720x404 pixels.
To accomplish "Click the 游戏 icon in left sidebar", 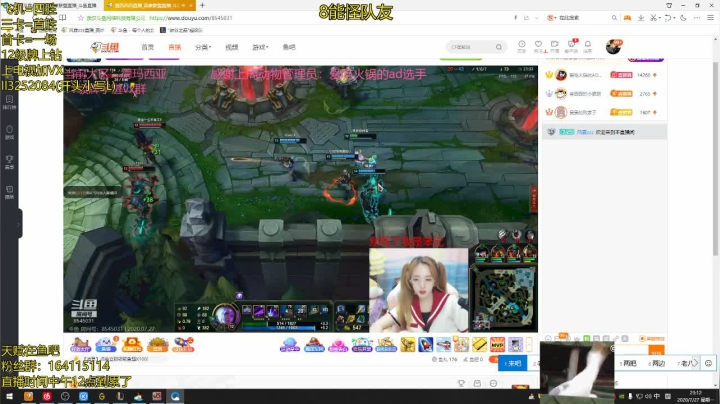I will tap(9, 132).
